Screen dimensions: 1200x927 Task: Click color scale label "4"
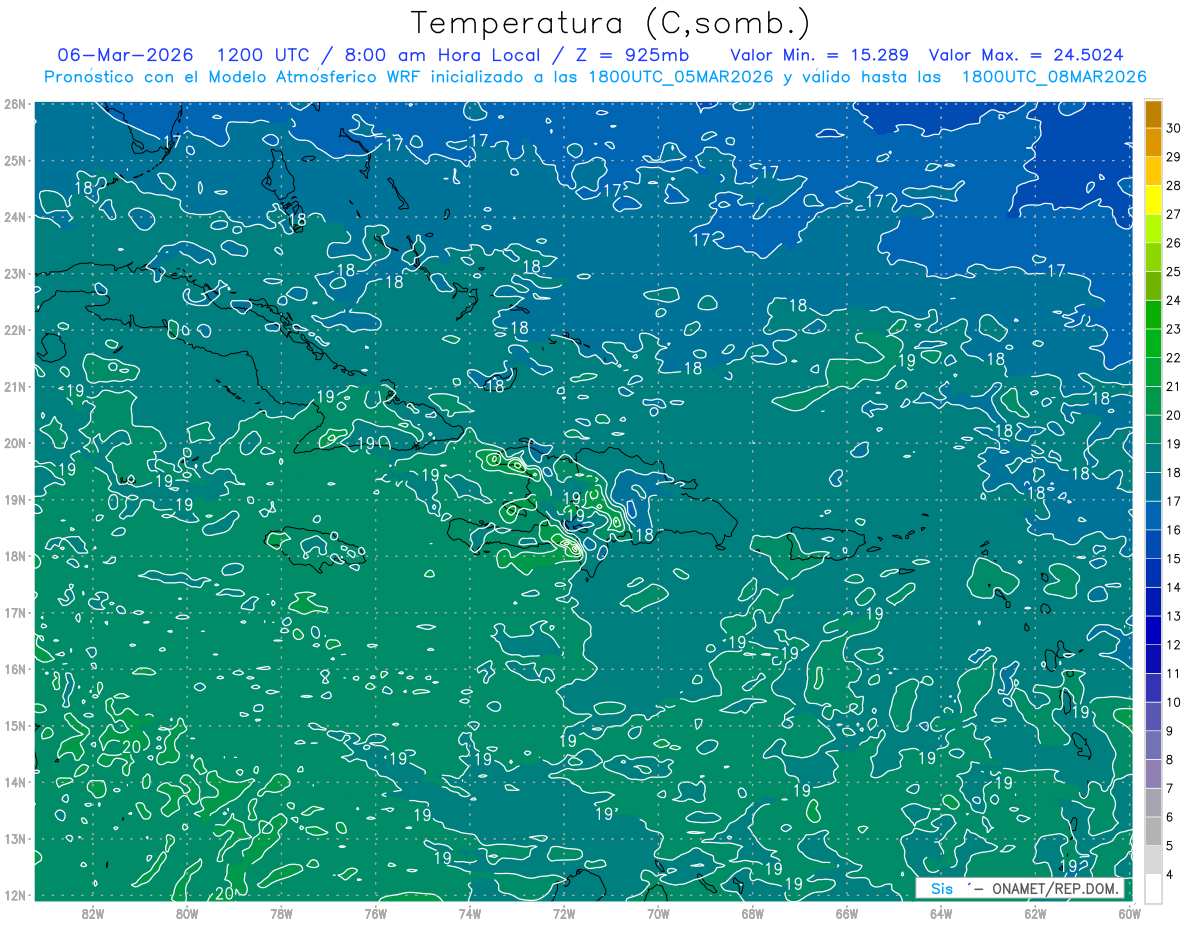pyautogui.click(x=1170, y=875)
